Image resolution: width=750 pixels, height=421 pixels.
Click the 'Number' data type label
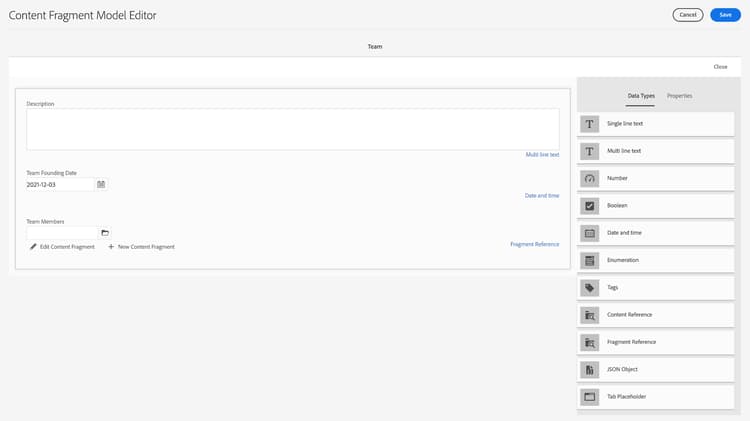[617, 178]
